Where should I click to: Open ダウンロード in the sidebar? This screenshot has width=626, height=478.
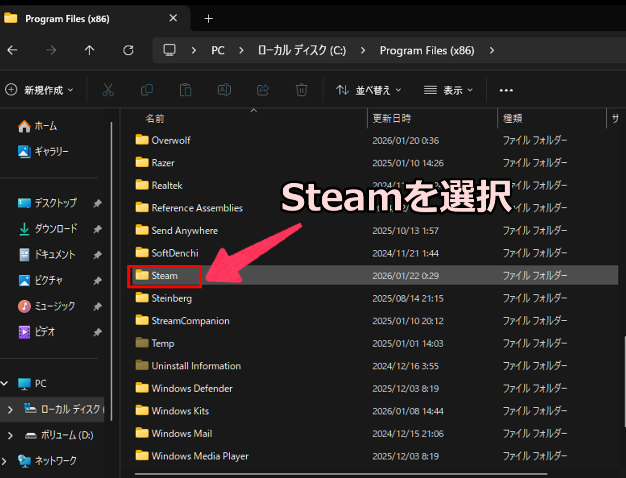pos(55,229)
